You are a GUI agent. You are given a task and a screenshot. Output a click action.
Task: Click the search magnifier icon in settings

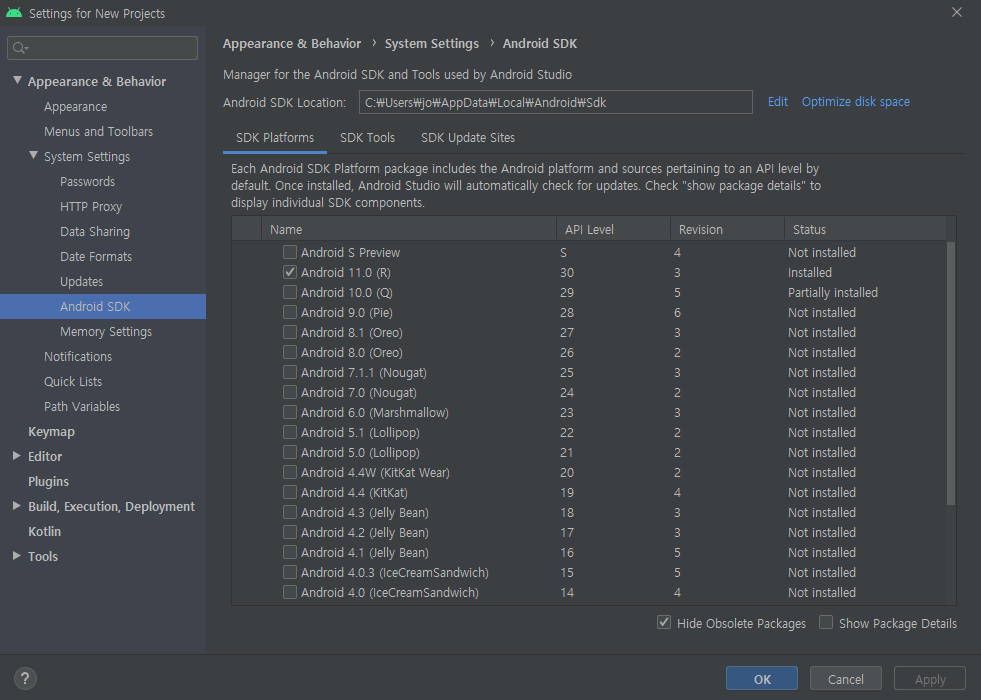pyautogui.click(x=20, y=48)
